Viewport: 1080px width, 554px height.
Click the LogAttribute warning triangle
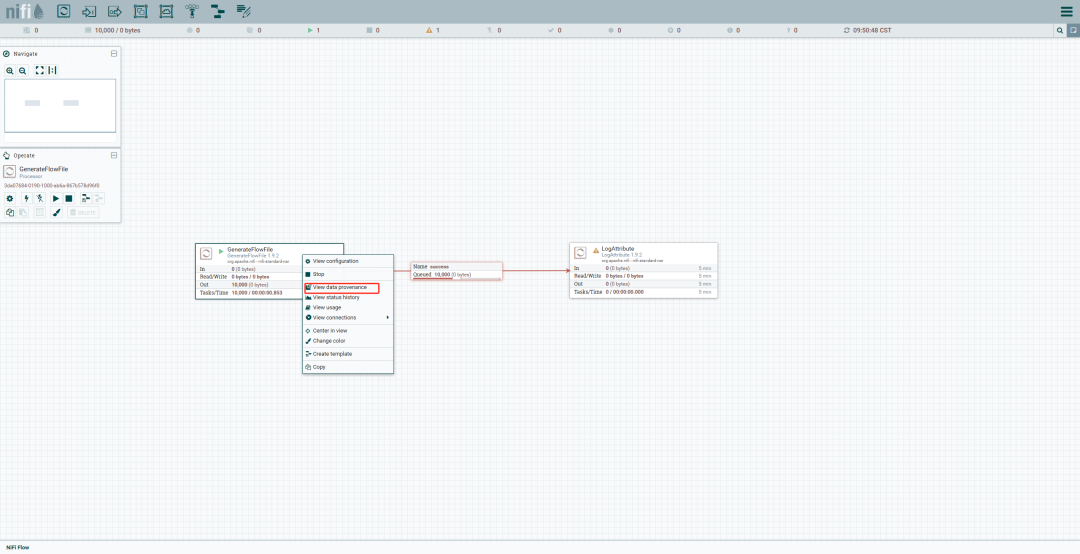point(596,250)
